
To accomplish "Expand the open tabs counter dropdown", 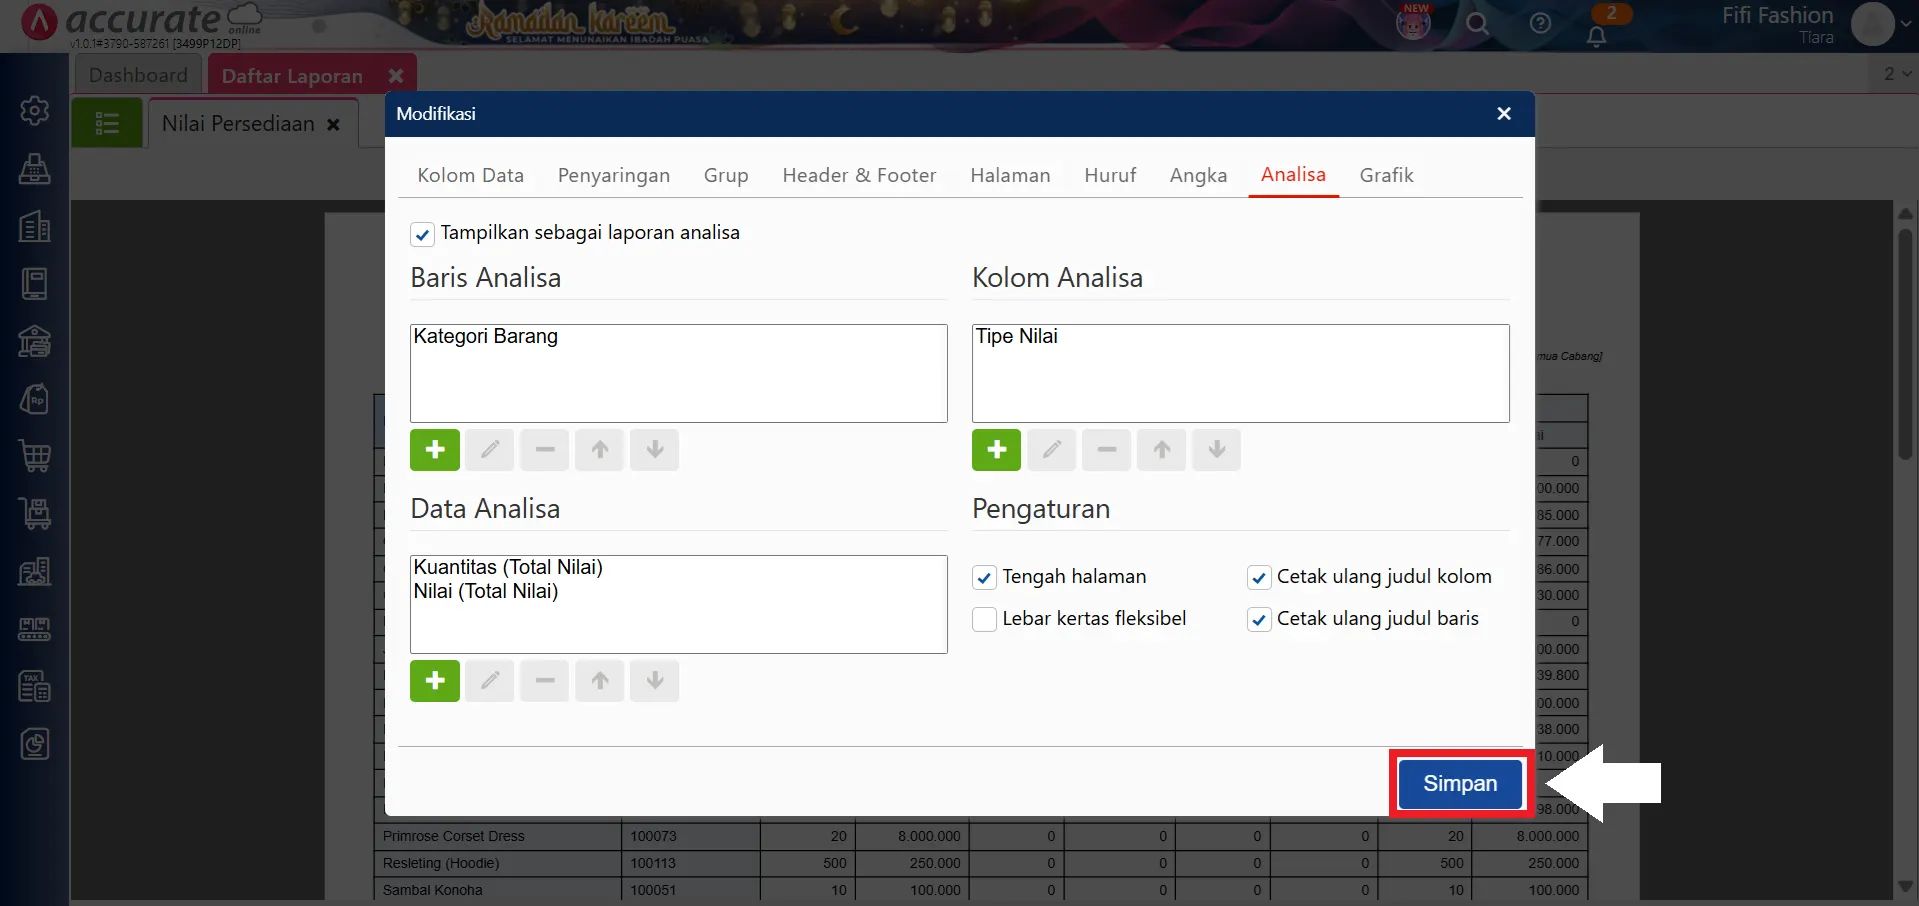I will (x=1897, y=74).
